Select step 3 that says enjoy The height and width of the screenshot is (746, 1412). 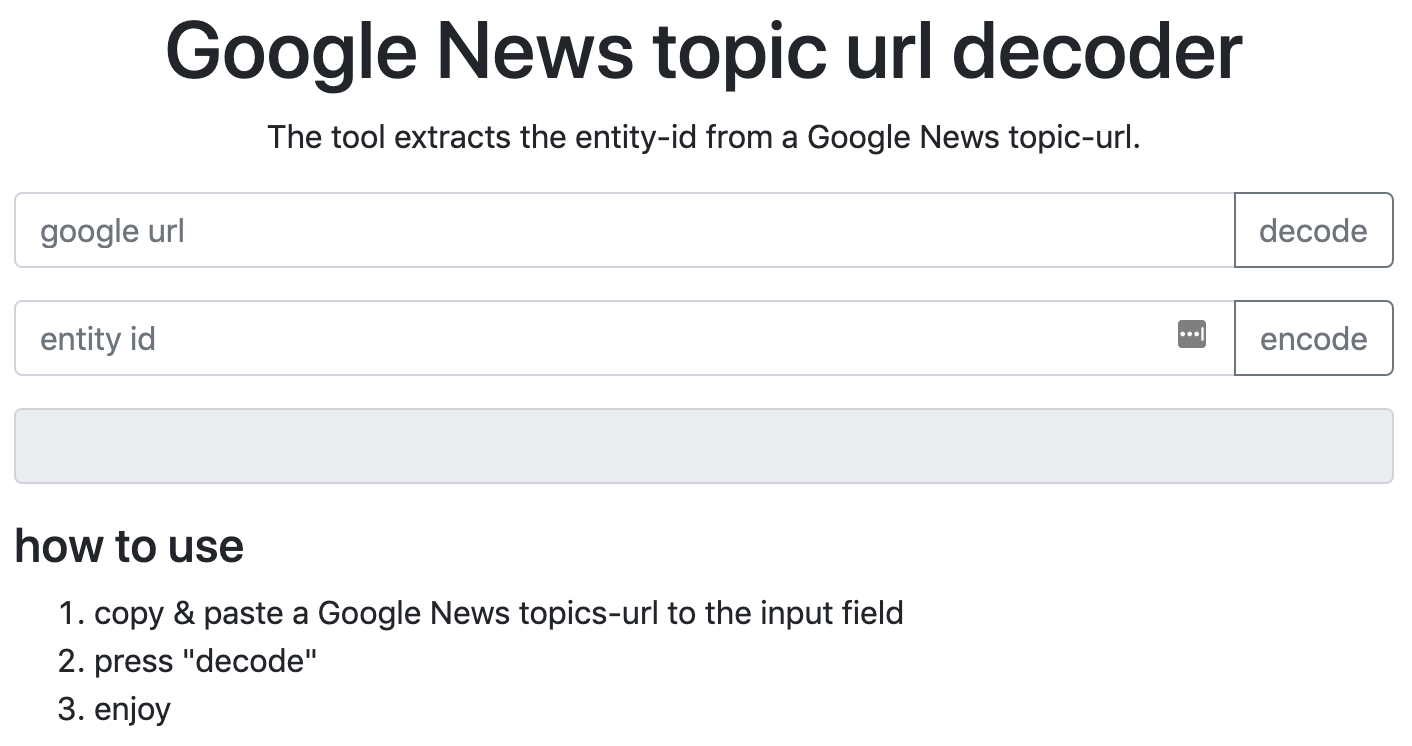(132, 709)
